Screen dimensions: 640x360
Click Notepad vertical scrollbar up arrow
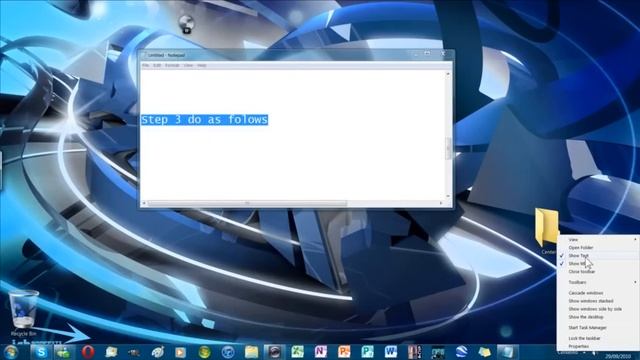point(448,75)
